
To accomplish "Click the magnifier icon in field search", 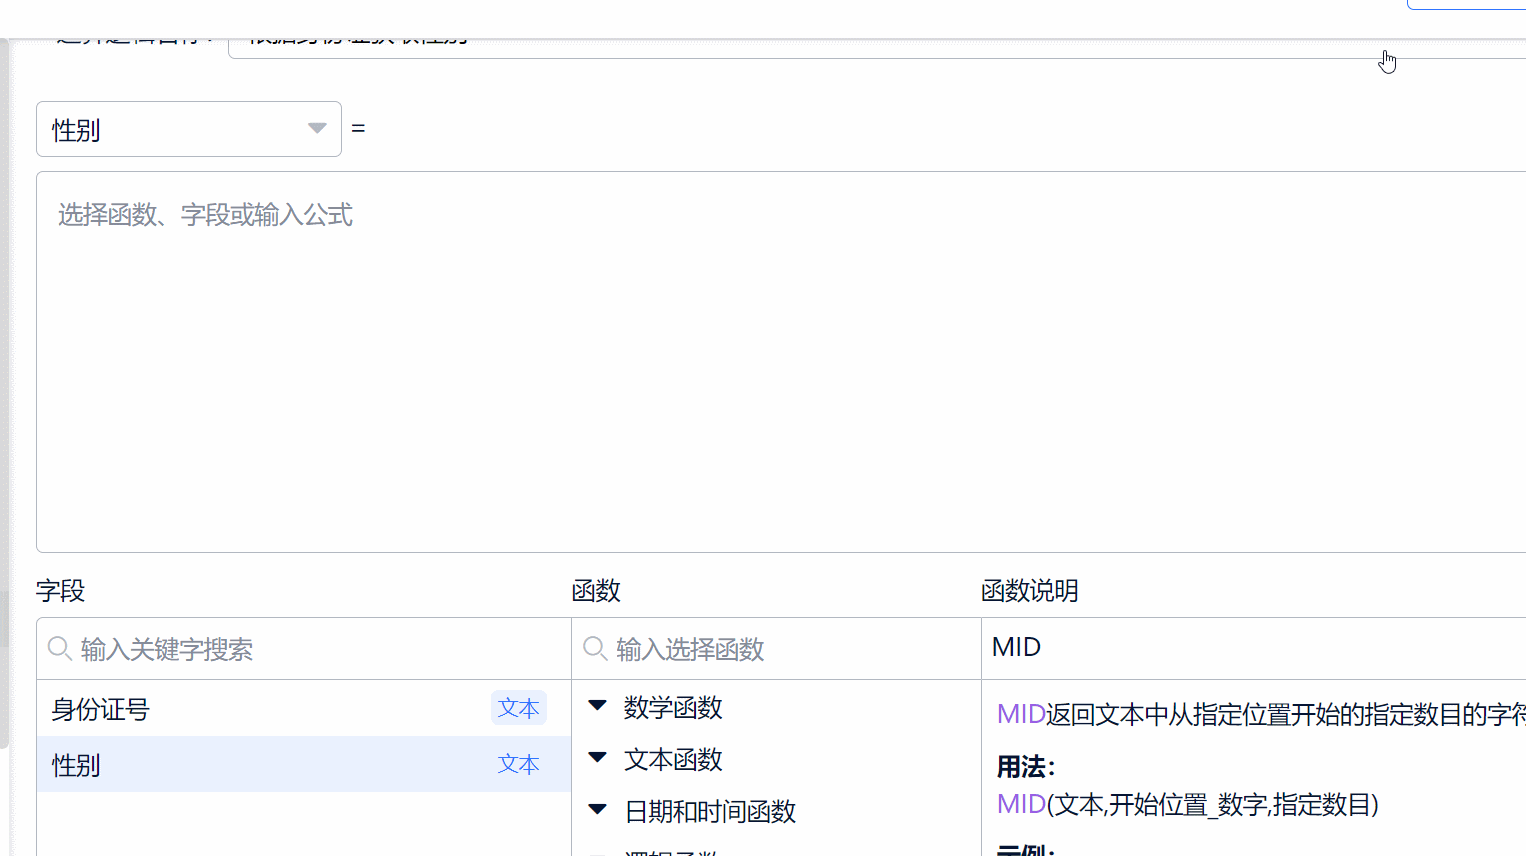I will [x=60, y=649].
